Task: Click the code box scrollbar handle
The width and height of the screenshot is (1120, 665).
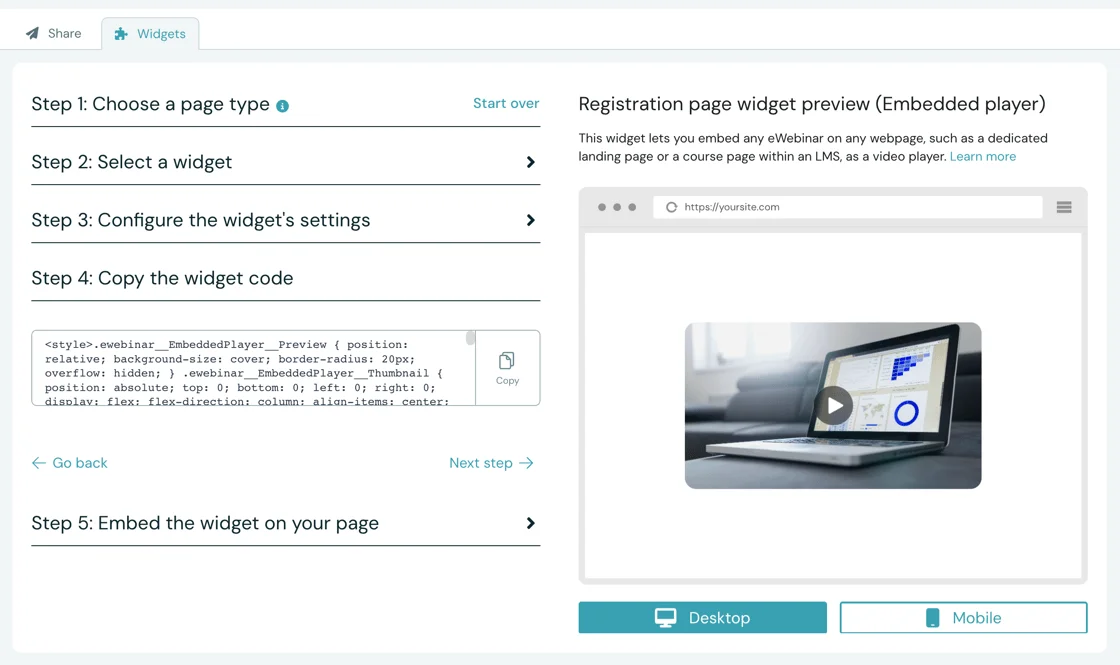Action: (x=470, y=339)
